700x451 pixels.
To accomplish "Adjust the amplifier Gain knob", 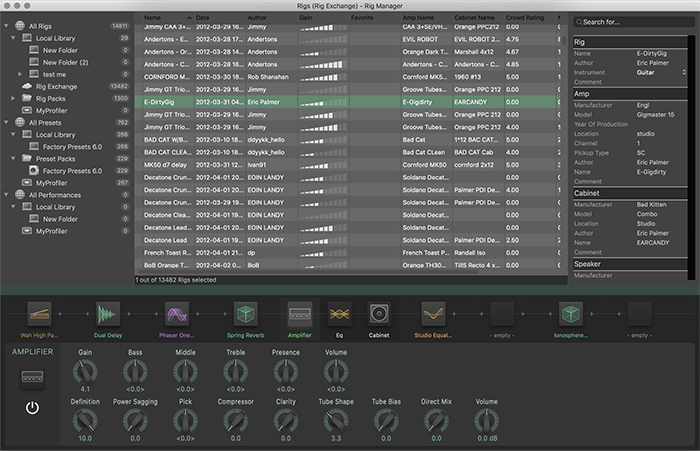I will point(85,372).
